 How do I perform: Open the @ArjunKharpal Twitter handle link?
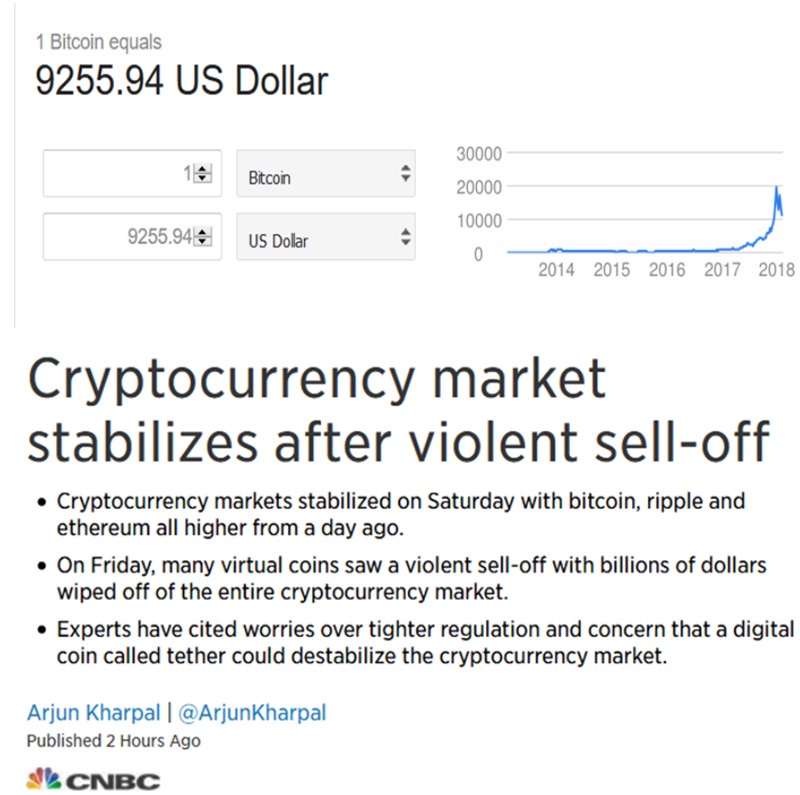pyautogui.click(x=252, y=713)
